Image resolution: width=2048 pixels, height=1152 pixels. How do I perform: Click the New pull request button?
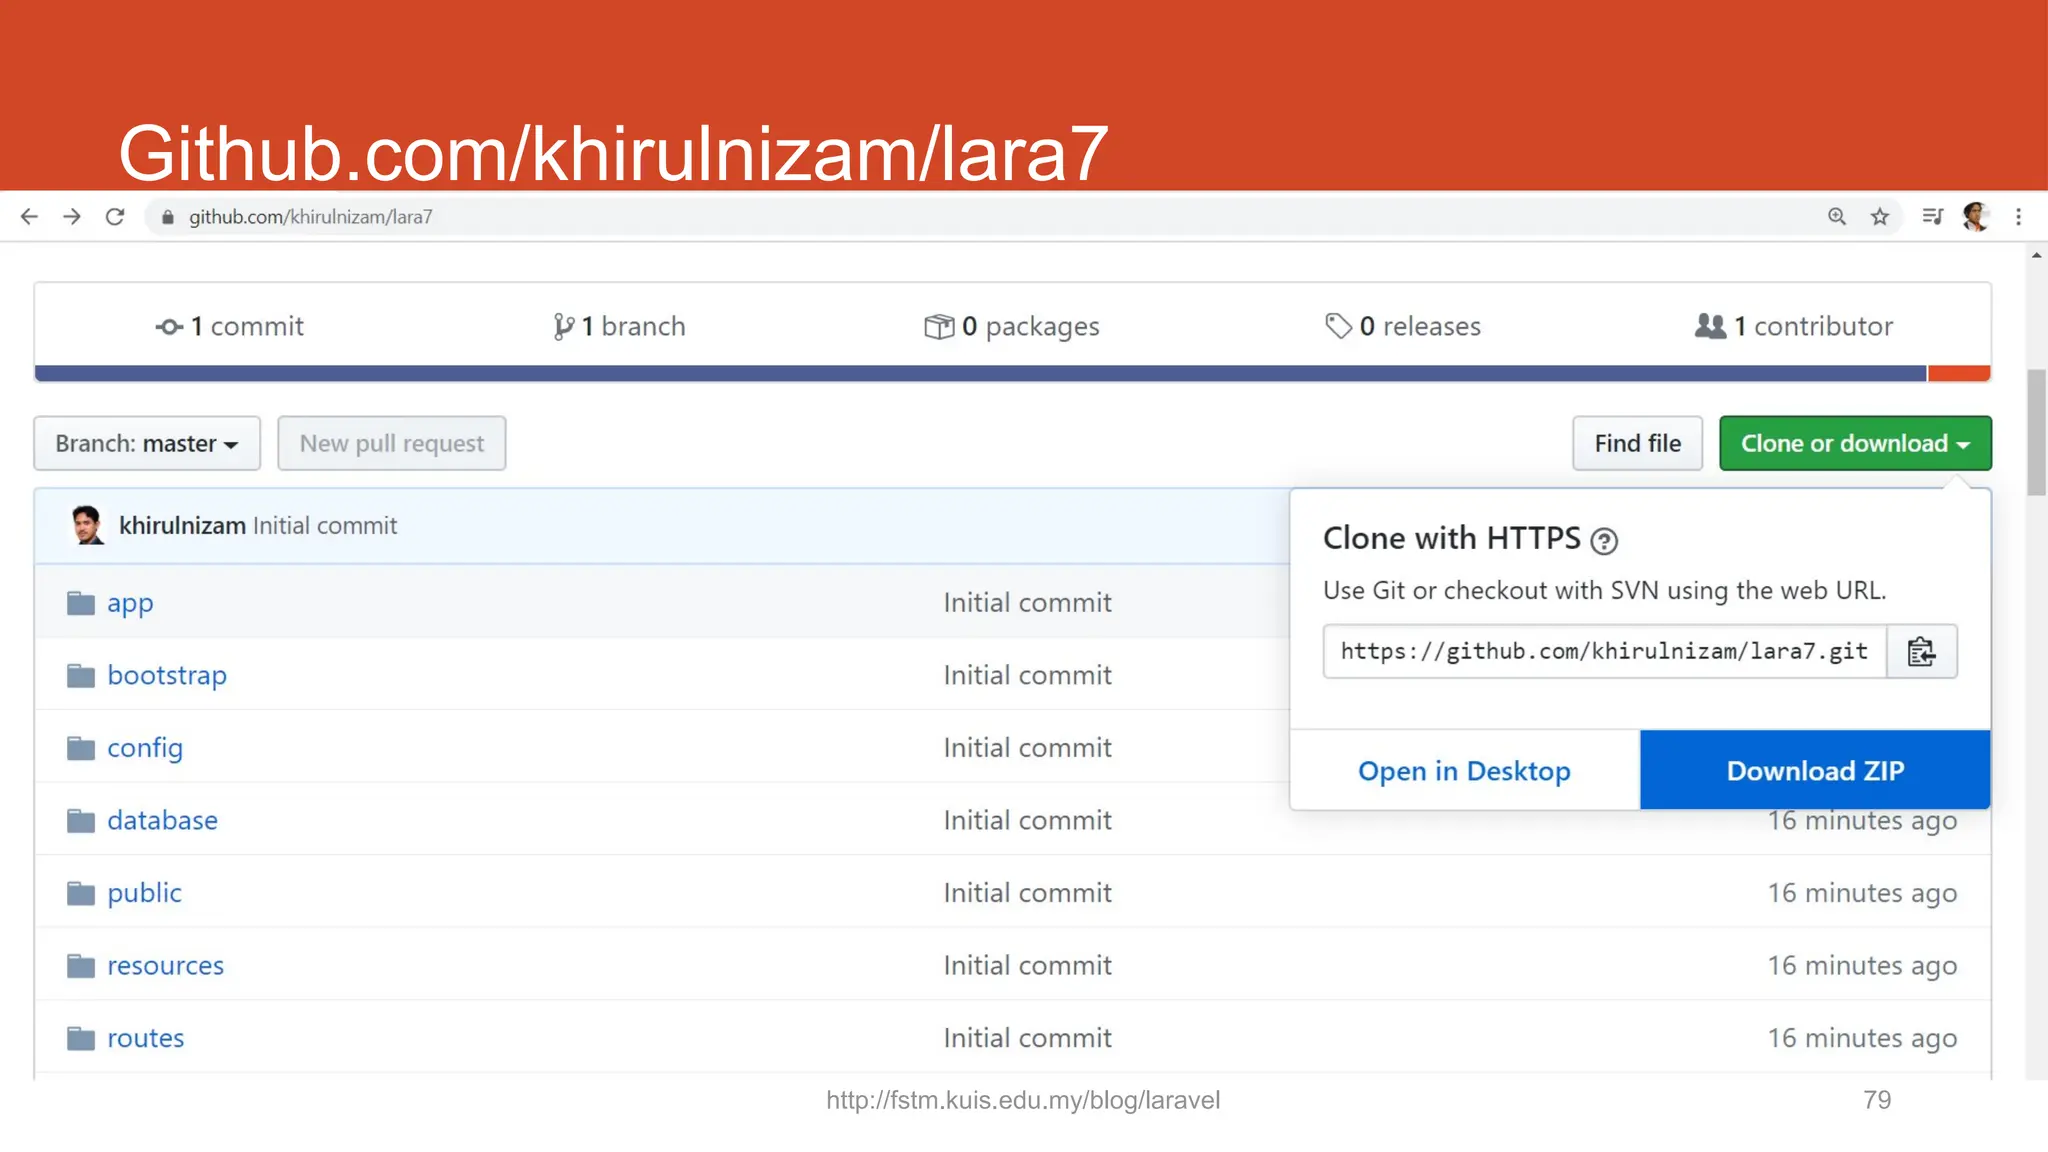tap(392, 443)
